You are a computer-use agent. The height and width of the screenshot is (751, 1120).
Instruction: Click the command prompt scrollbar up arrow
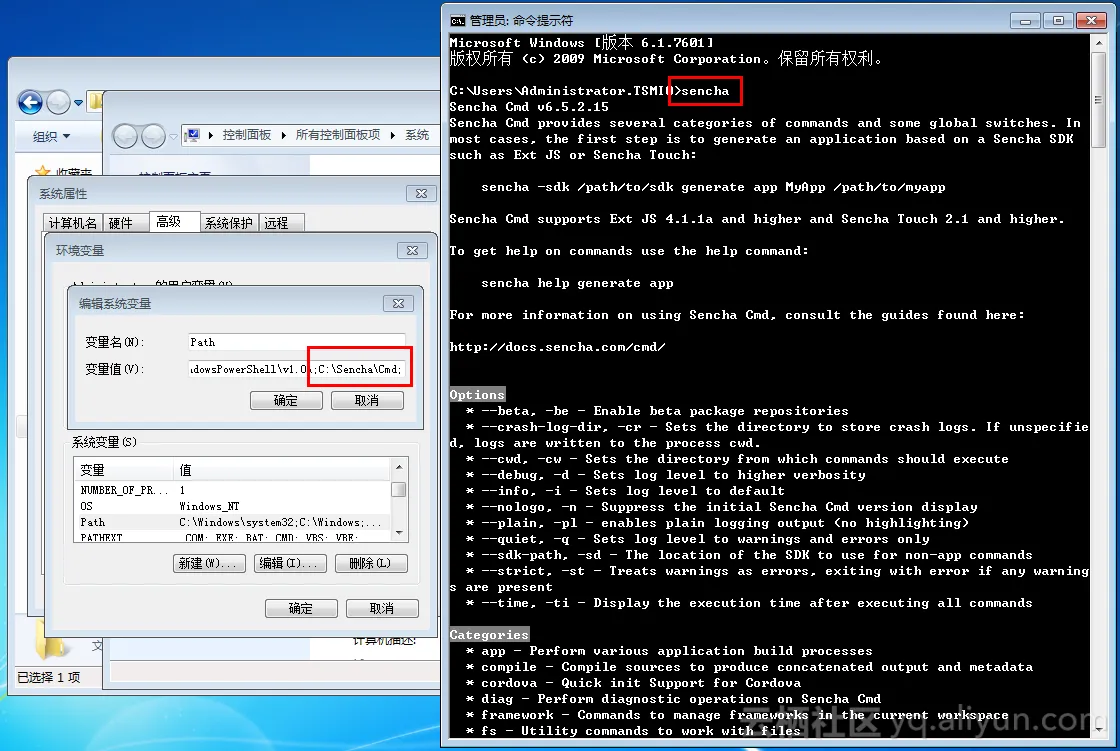(x=1099, y=44)
